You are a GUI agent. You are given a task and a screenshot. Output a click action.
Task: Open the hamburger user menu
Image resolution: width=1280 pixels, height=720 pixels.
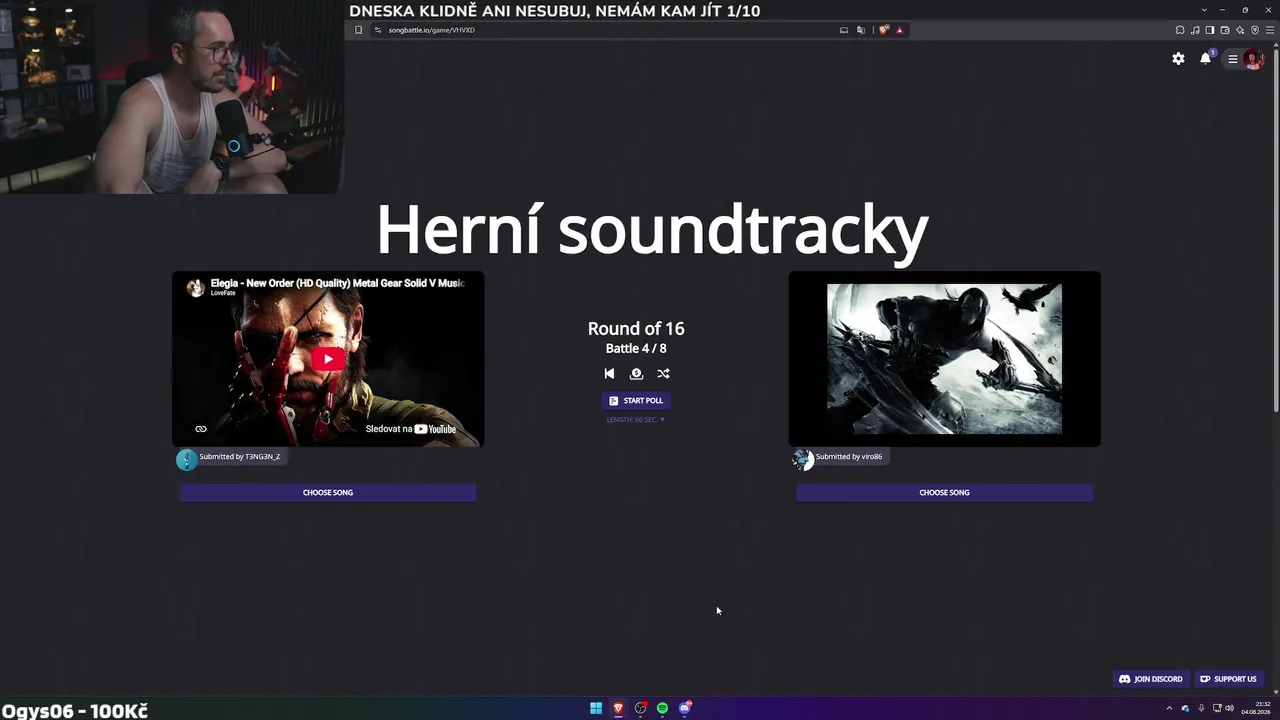[1233, 59]
